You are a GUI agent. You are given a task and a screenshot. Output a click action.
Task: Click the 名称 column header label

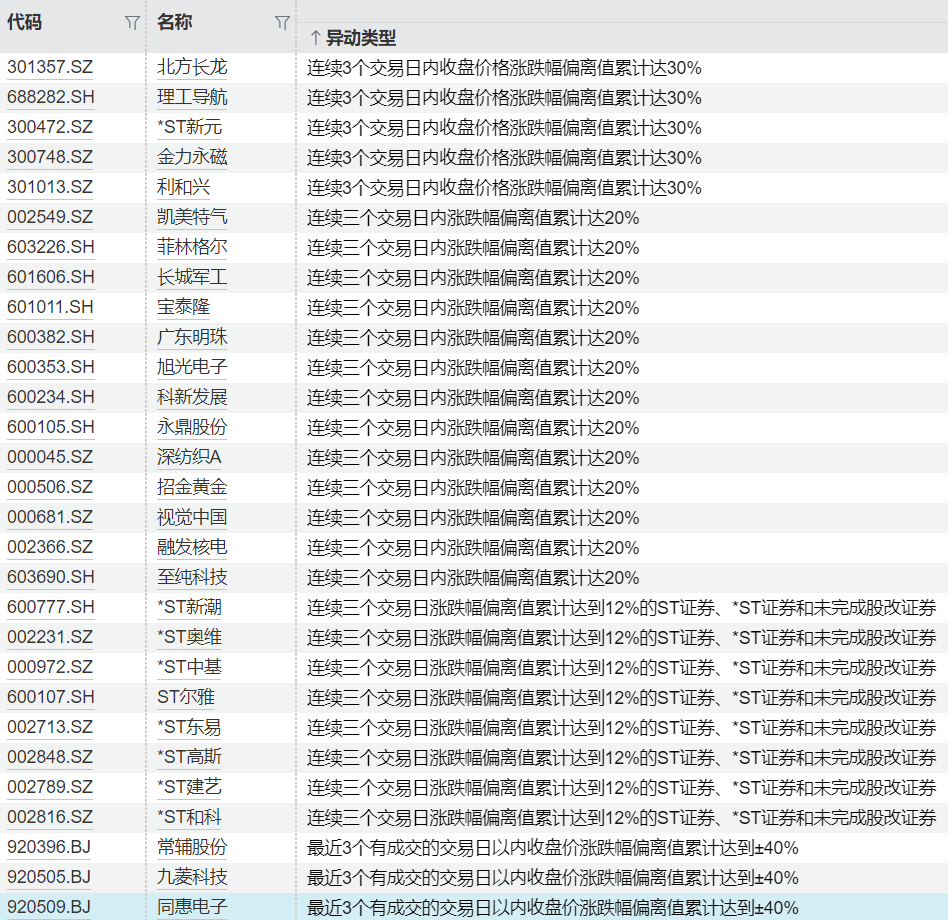pyautogui.click(x=175, y=22)
